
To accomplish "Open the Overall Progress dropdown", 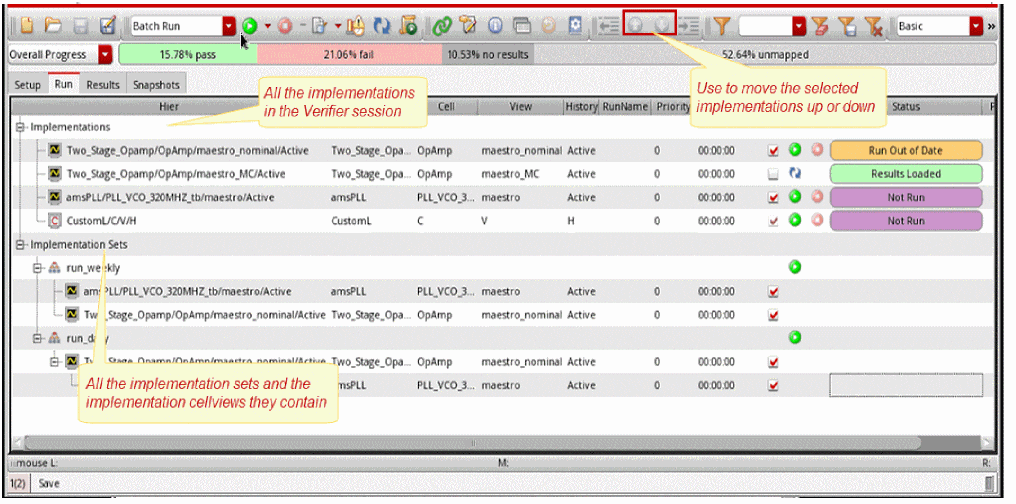I will click(x=106, y=55).
